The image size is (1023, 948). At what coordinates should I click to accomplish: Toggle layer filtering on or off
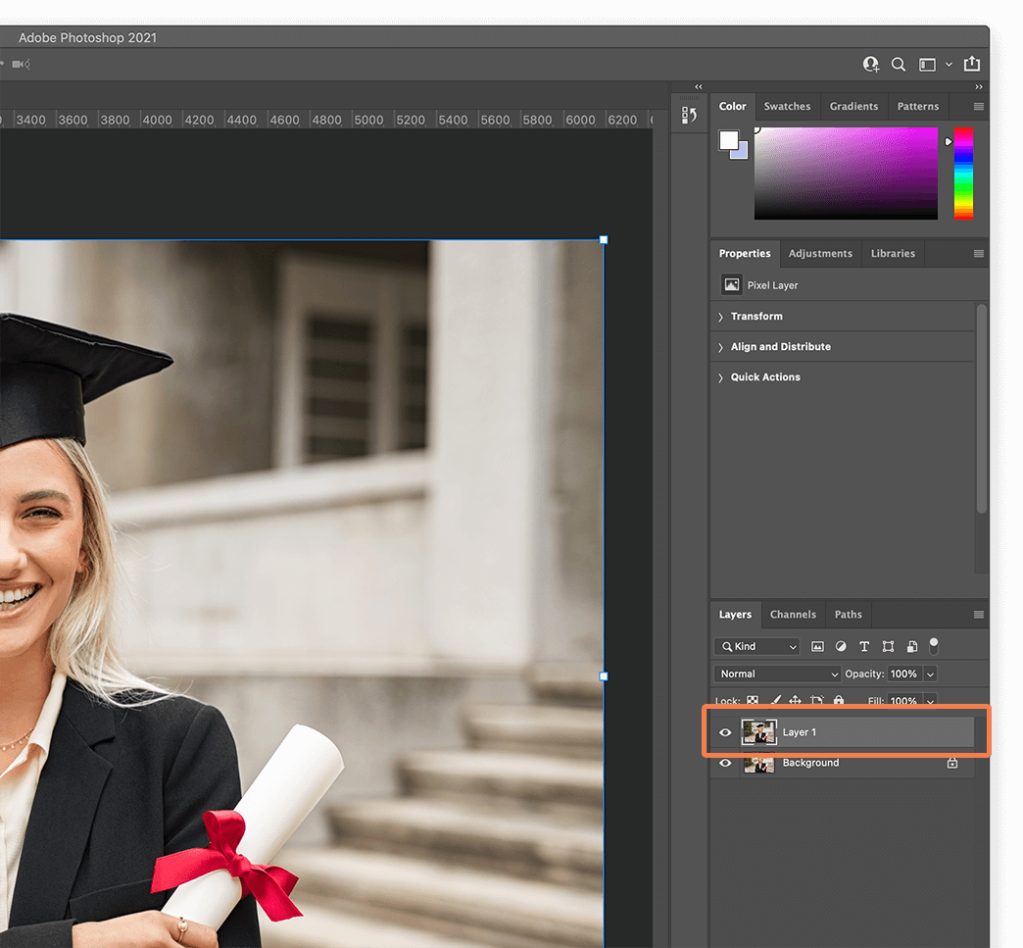pyautogui.click(x=934, y=646)
